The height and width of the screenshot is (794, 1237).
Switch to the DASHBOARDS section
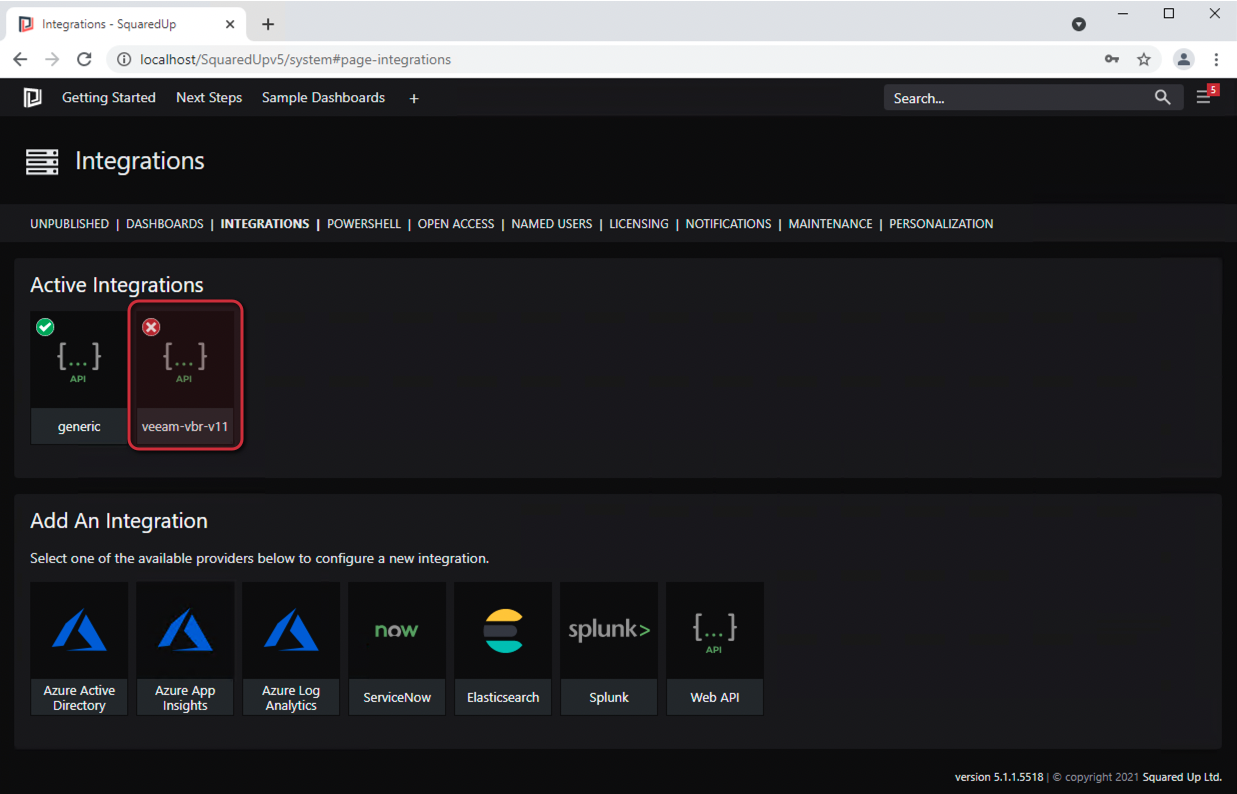(x=165, y=224)
